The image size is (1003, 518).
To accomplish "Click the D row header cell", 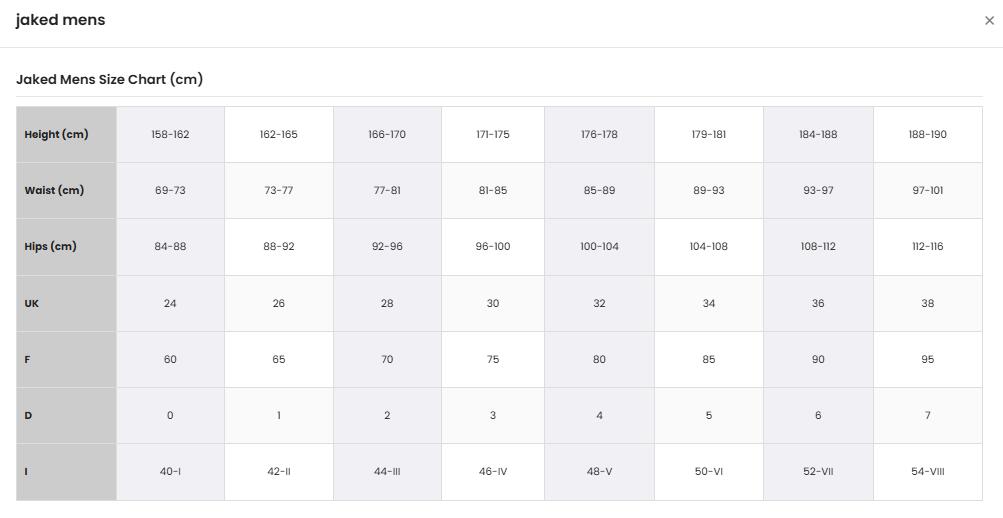I will [67, 416].
